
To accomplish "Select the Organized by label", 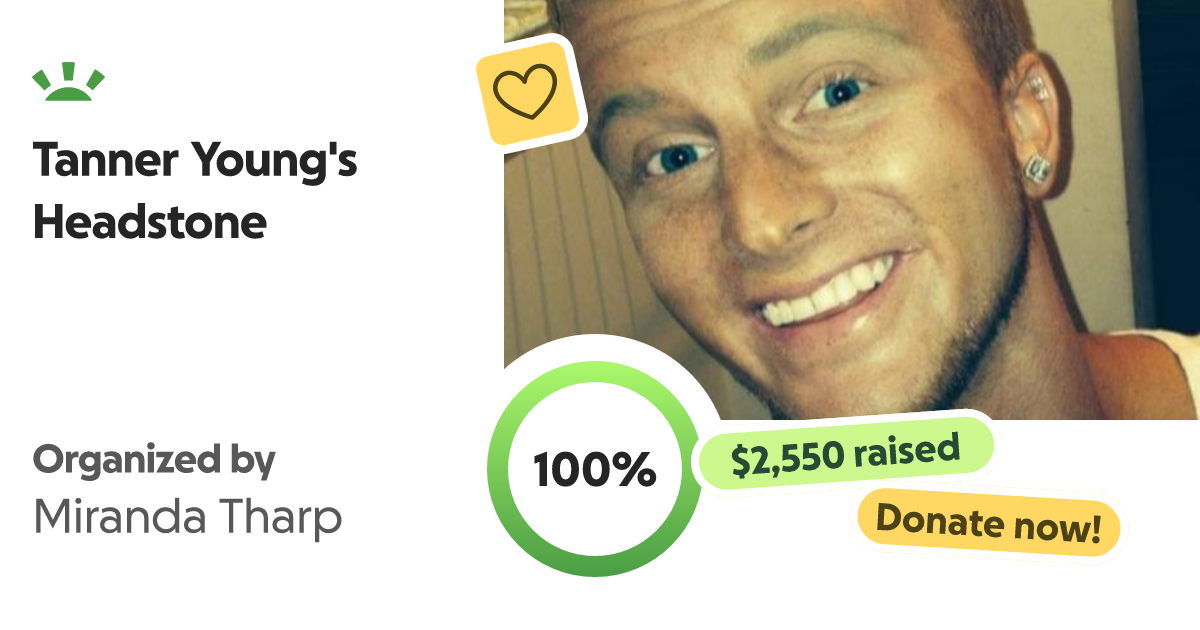I will point(154,461).
